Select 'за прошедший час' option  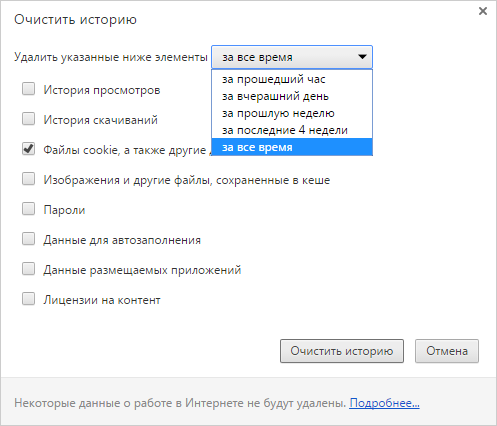pos(292,79)
